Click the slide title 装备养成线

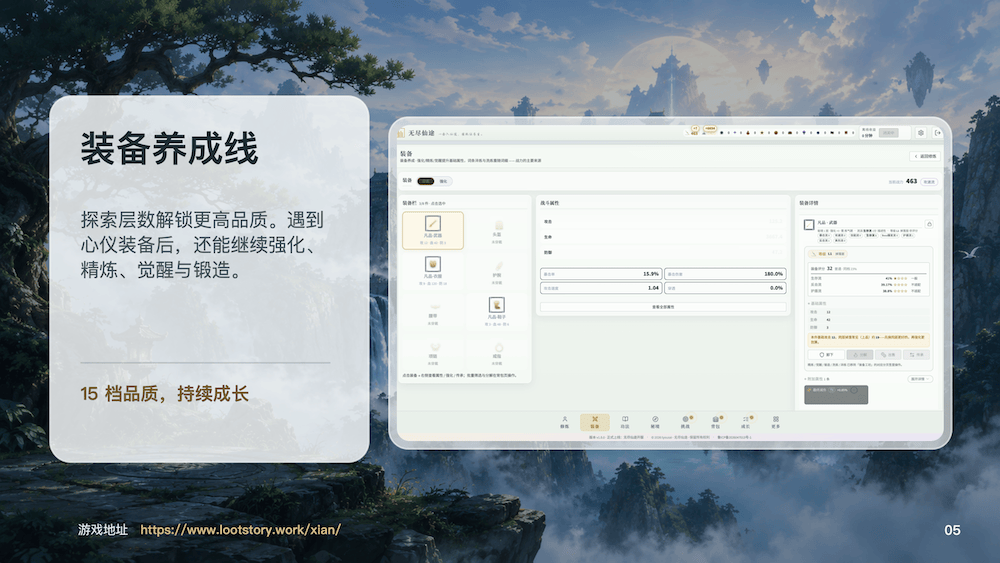(169, 149)
